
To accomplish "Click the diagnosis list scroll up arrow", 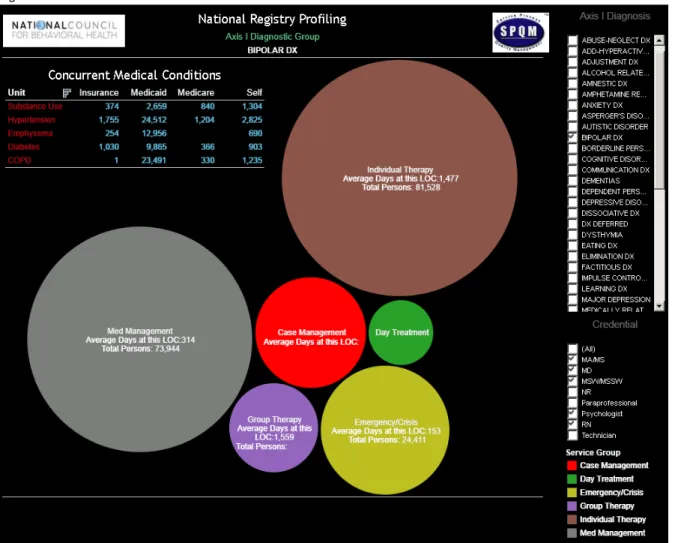I will click(x=659, y=40).
